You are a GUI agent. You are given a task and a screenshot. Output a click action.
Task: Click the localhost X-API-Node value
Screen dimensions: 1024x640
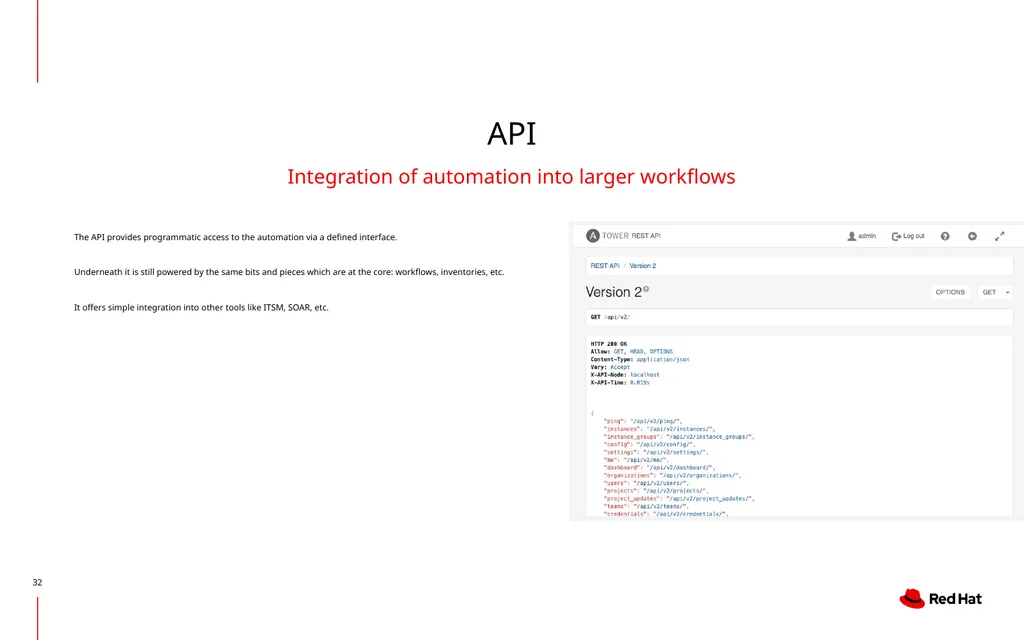tap(645, 375)
